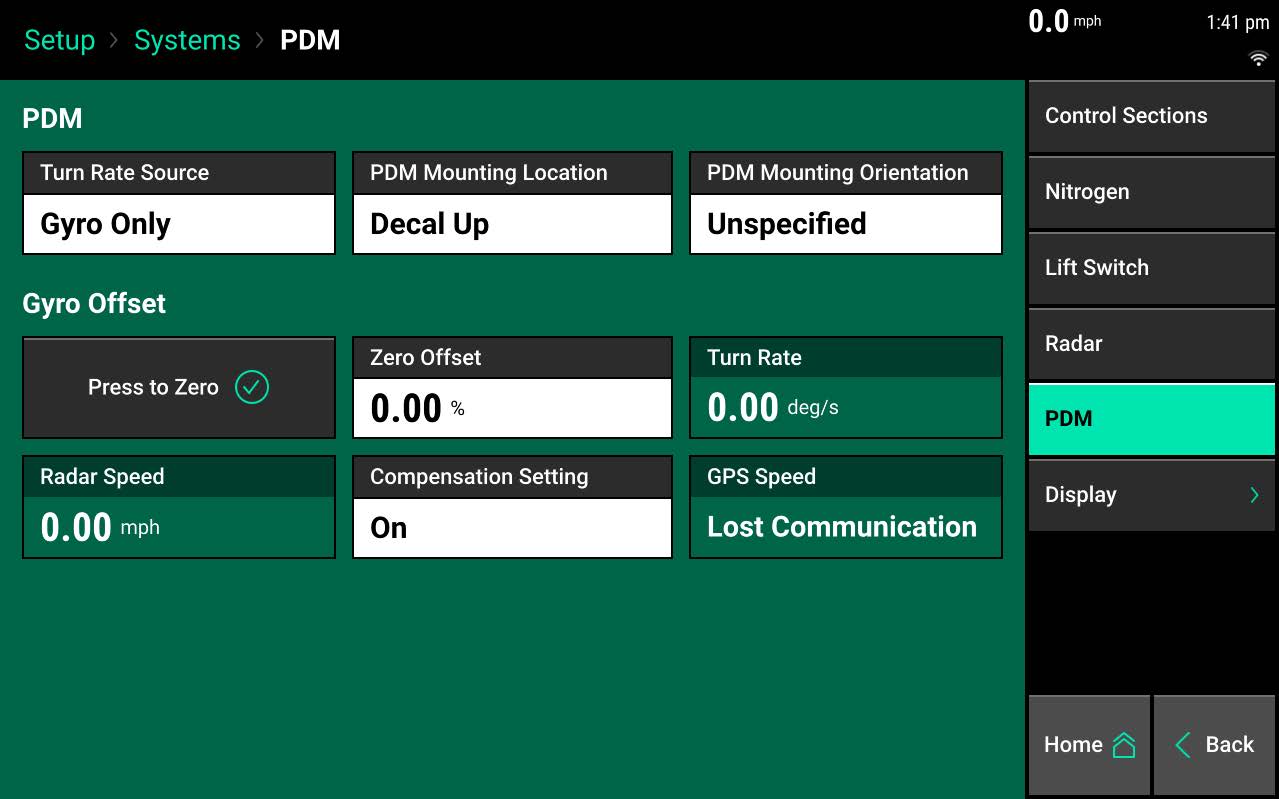Expand the Display submenu chevron

(x=1254, y=494)
